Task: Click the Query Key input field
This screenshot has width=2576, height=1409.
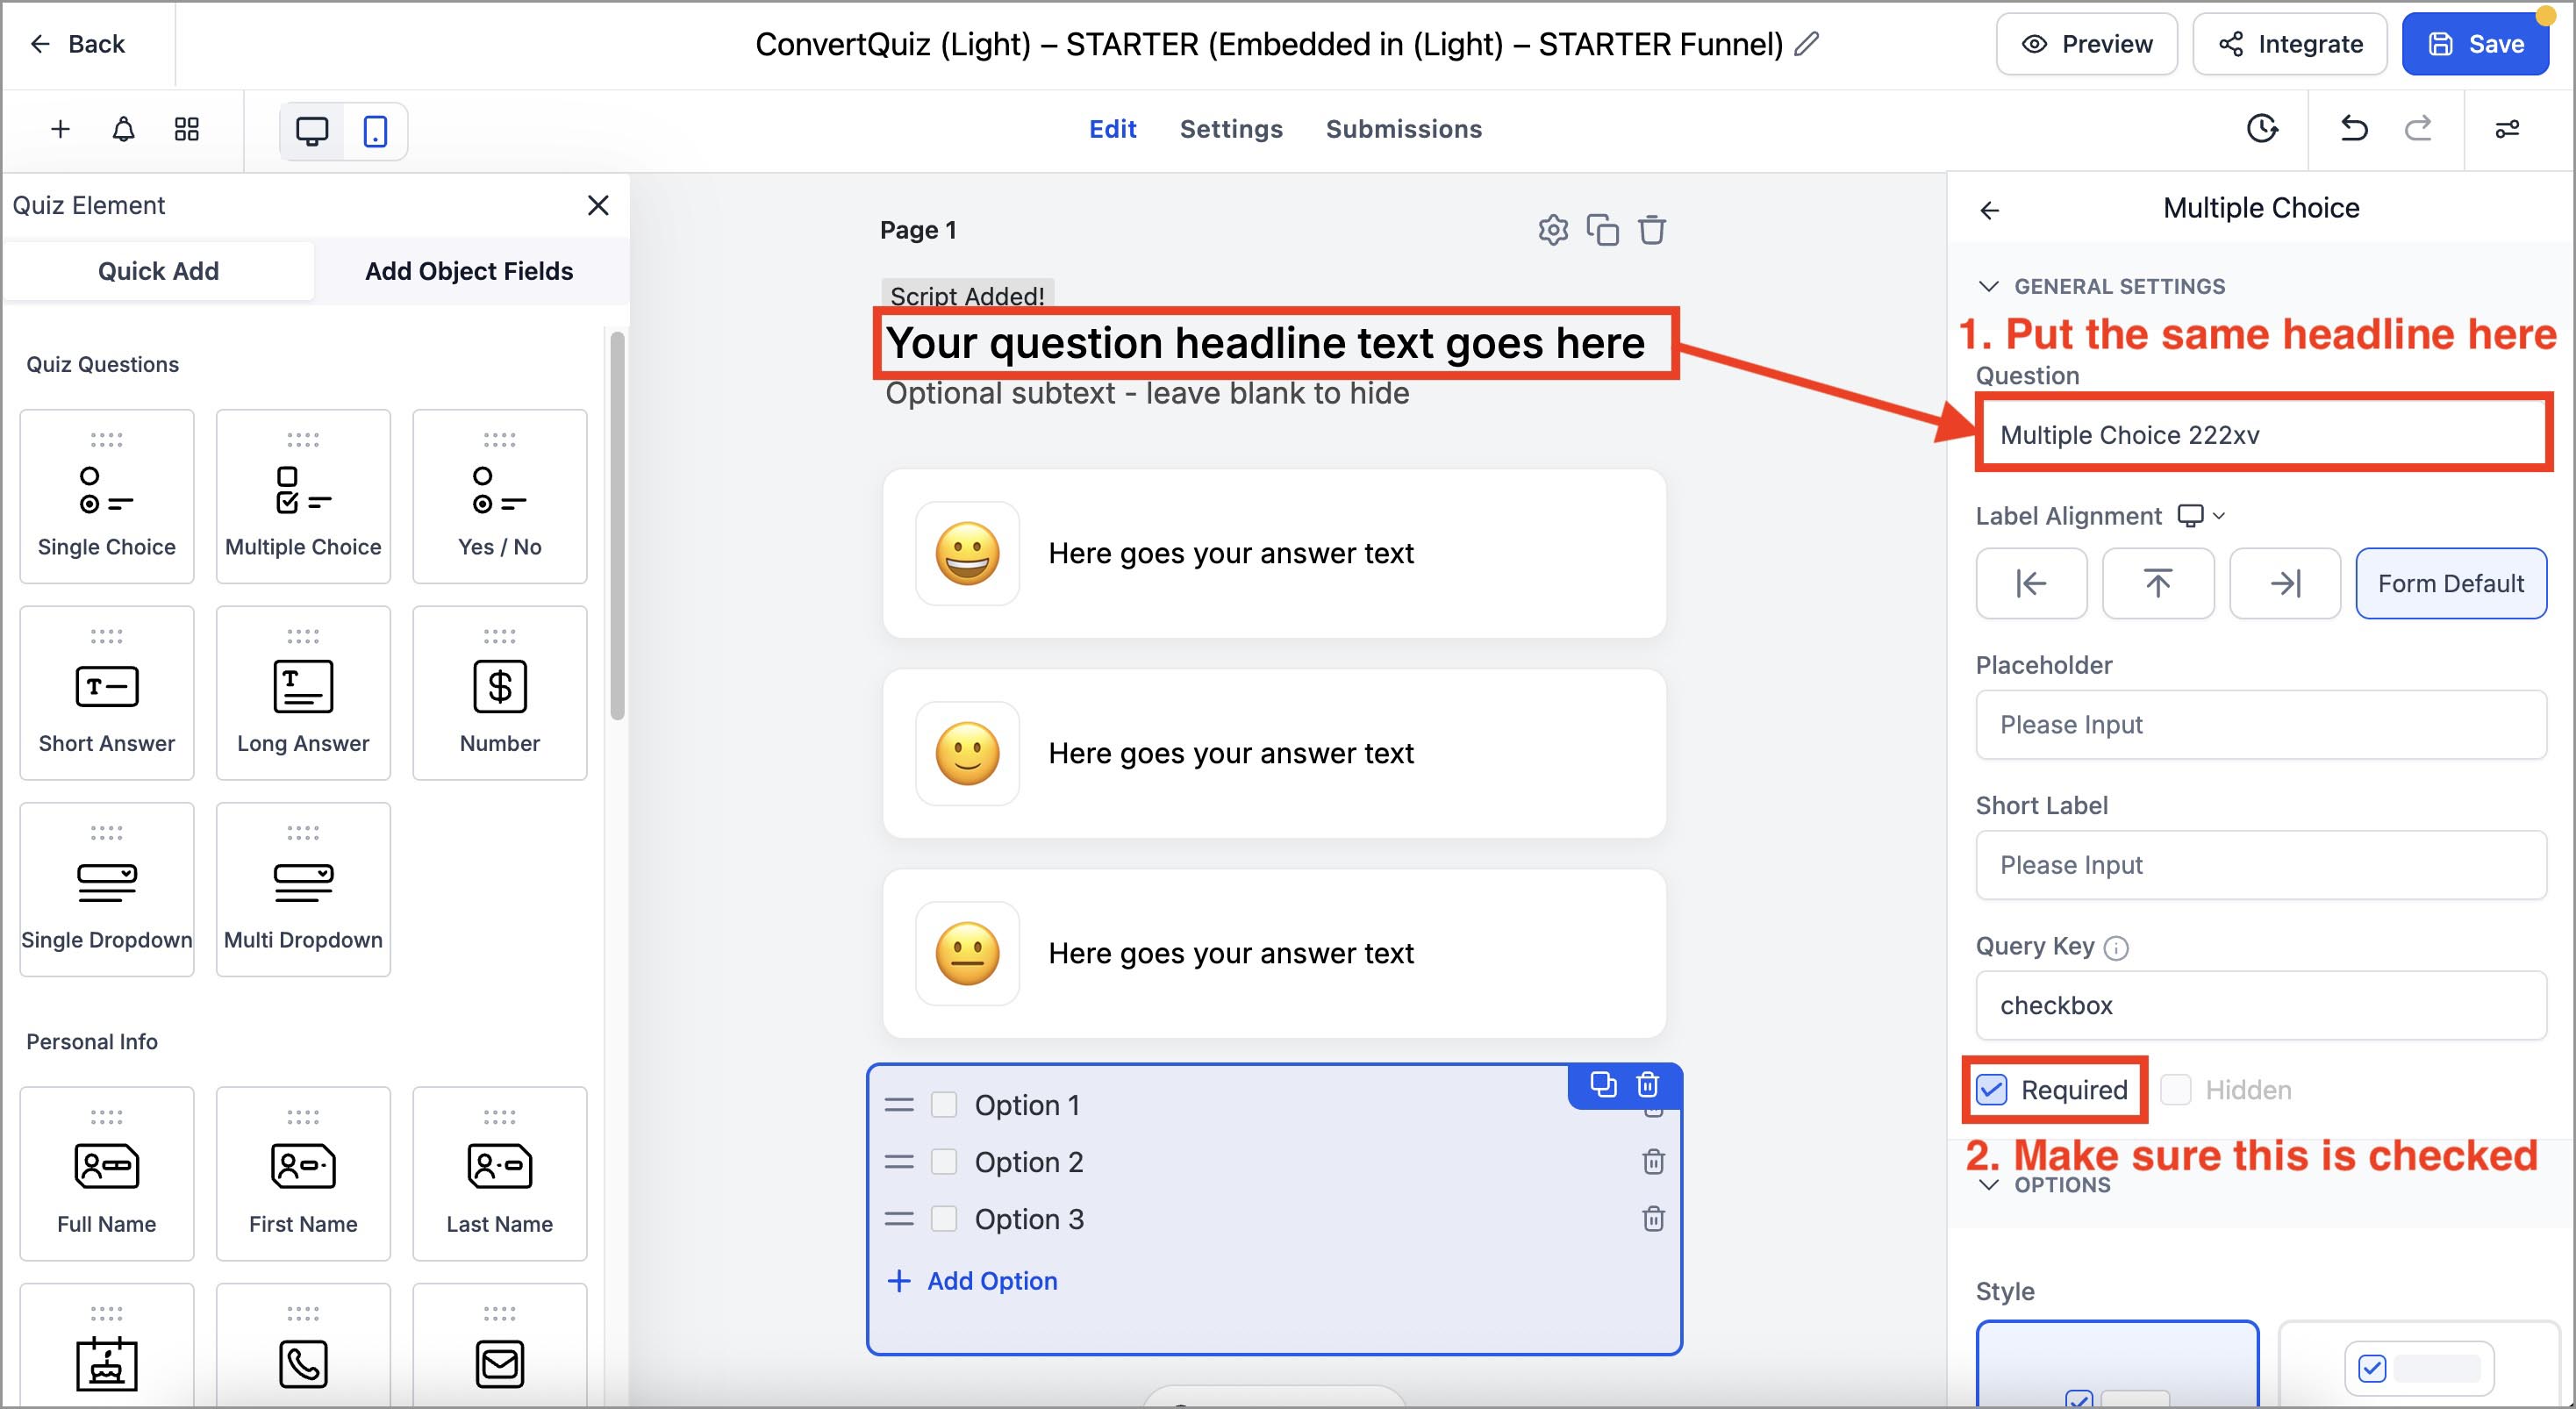Action: click(x=2260, y=1005)
